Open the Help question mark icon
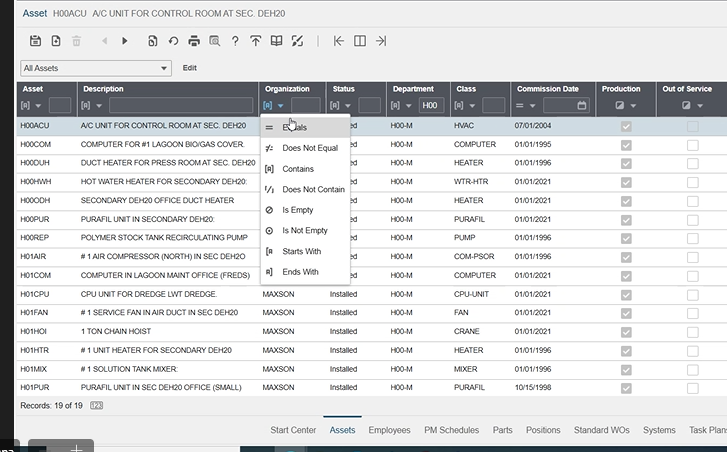727x452 pixels. pyautogui.click(x=235, y=41)
